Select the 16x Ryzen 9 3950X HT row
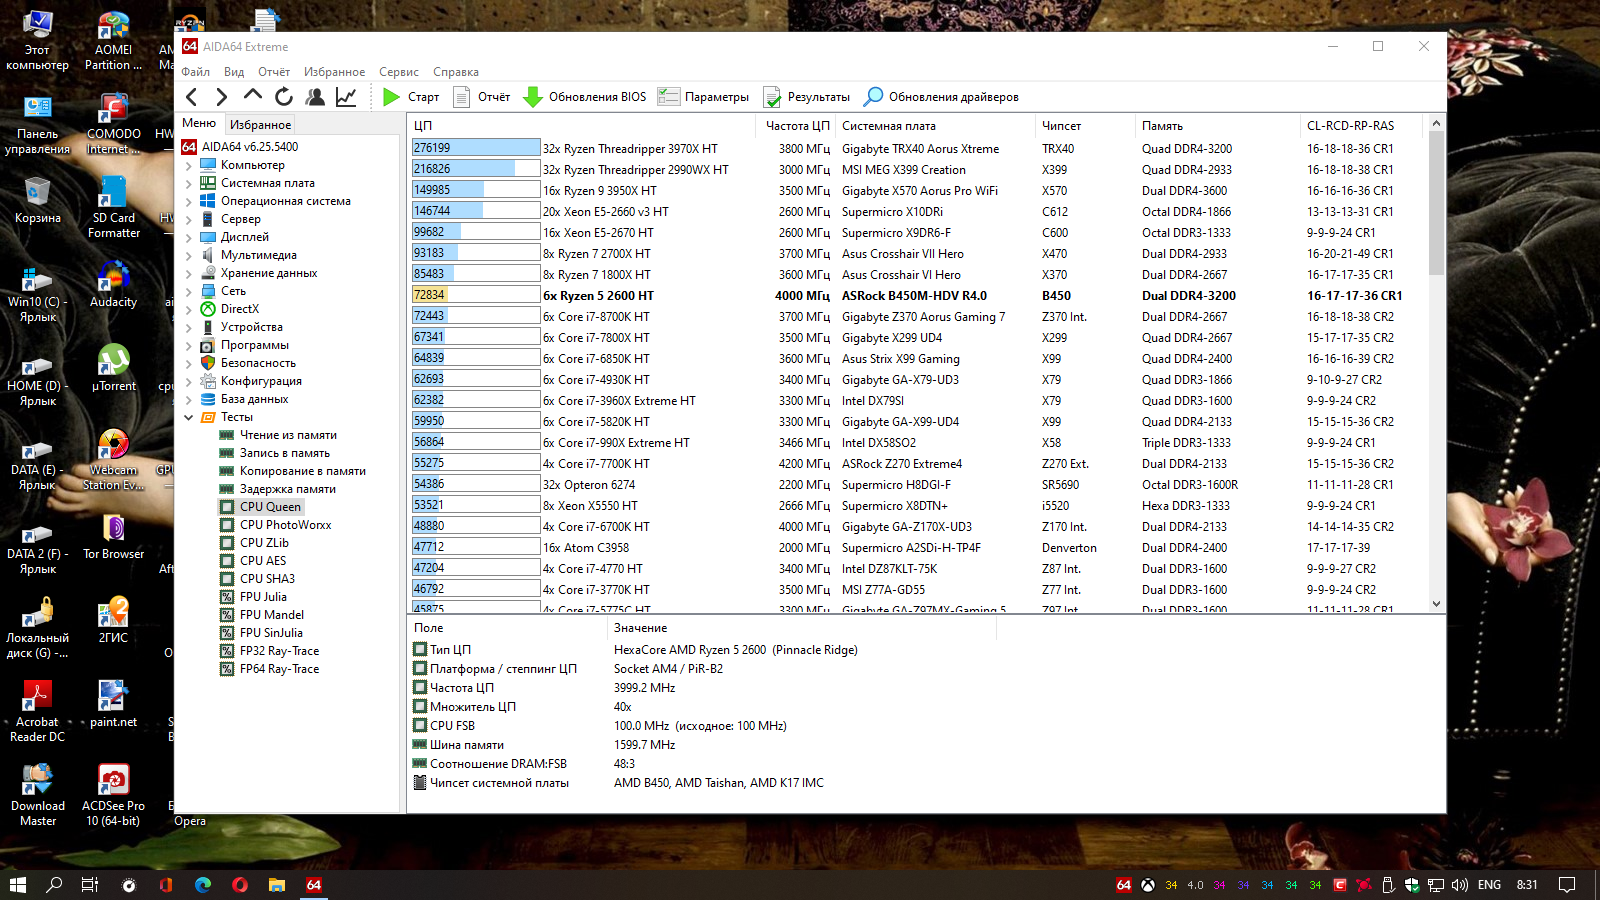 pos(918,190)
